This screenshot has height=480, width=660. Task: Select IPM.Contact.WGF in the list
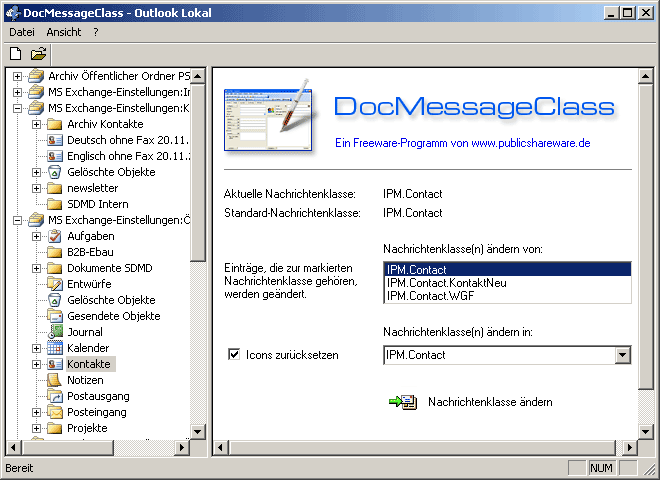pyautogui.click(x=507, y=296)
